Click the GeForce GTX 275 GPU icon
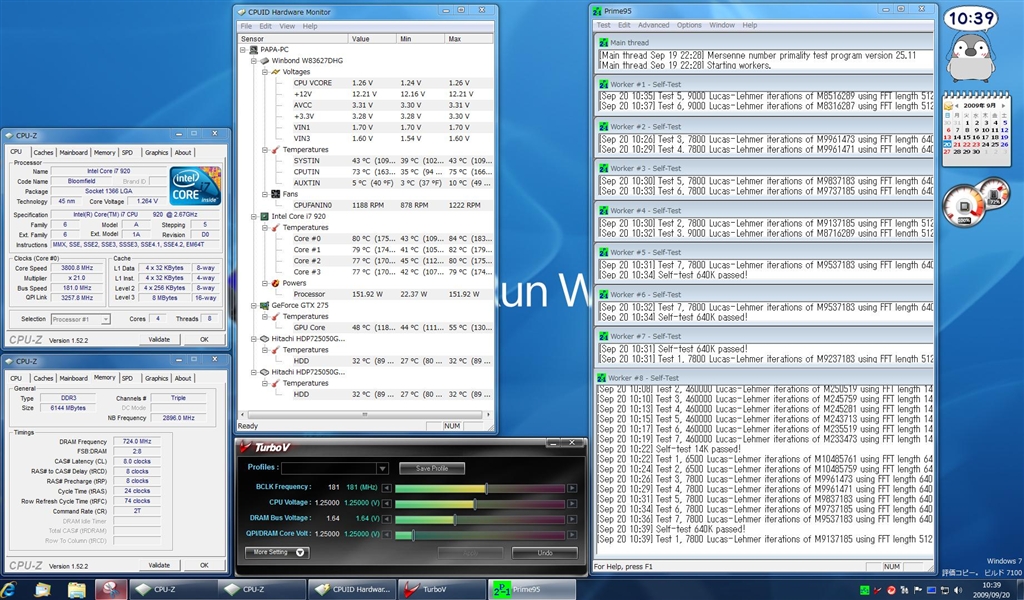Image resolution: width=1024 pixels, height=600 pixels. tap(264, 306)
